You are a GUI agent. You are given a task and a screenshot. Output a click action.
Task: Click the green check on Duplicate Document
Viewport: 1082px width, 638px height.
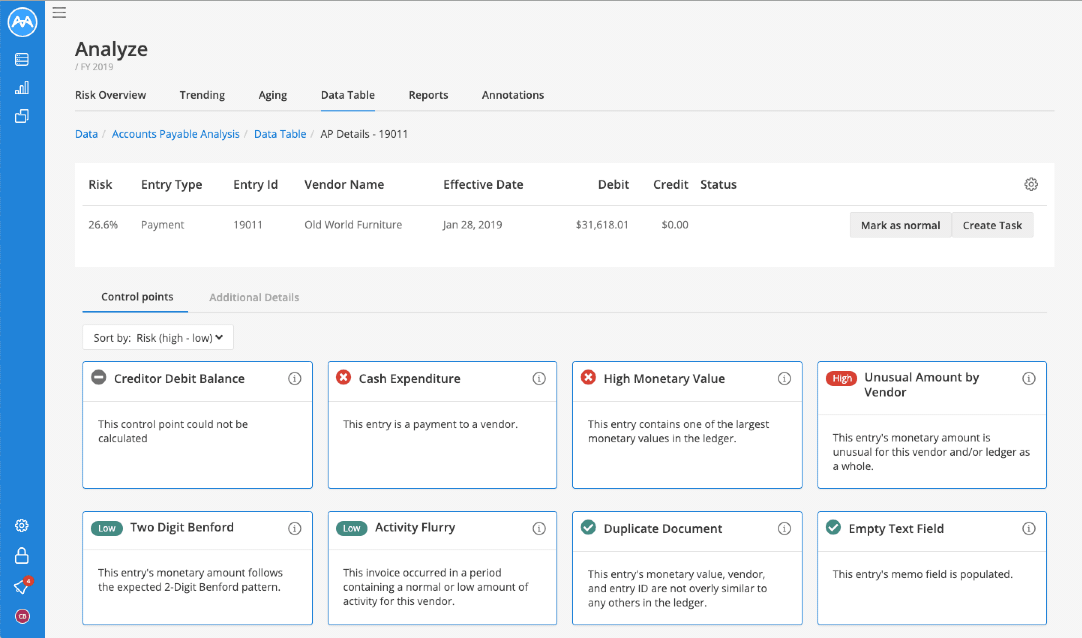[x=588, y=528]
